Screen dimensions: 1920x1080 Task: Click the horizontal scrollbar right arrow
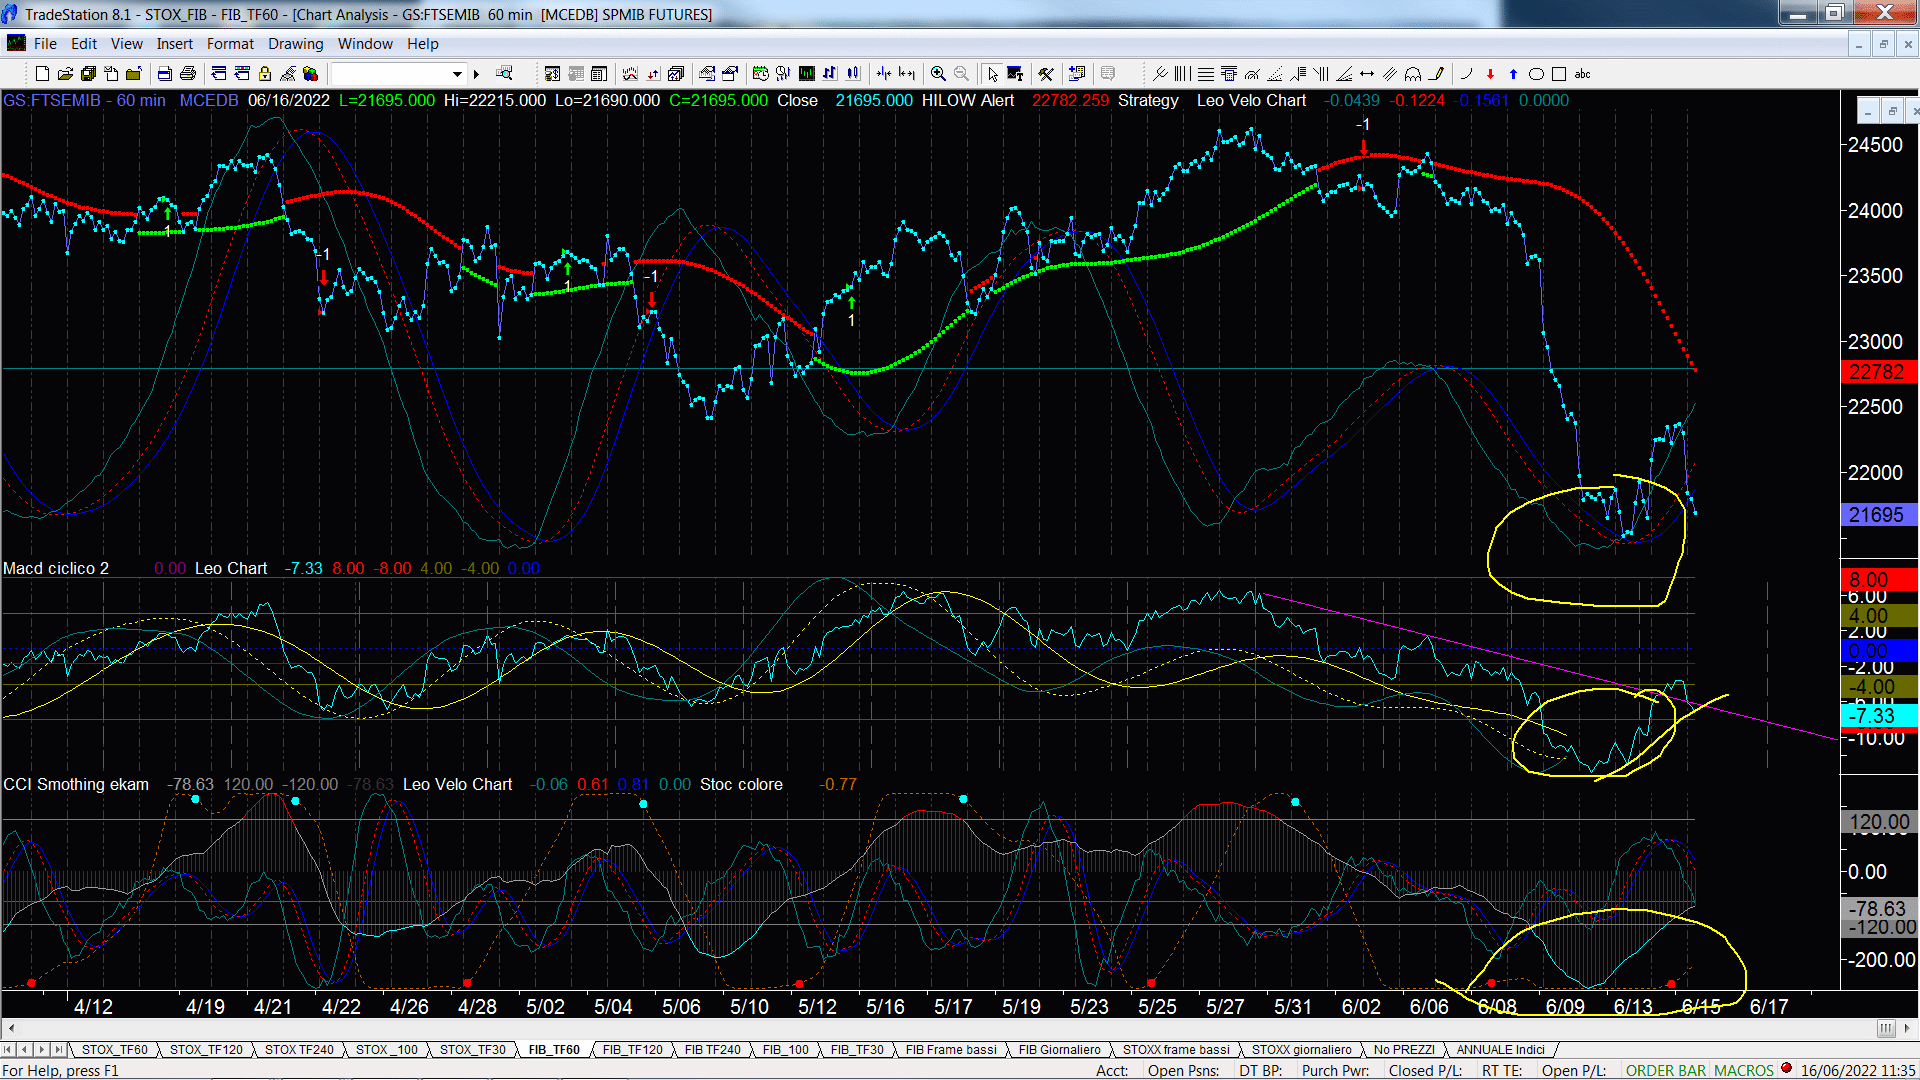1907,1028
